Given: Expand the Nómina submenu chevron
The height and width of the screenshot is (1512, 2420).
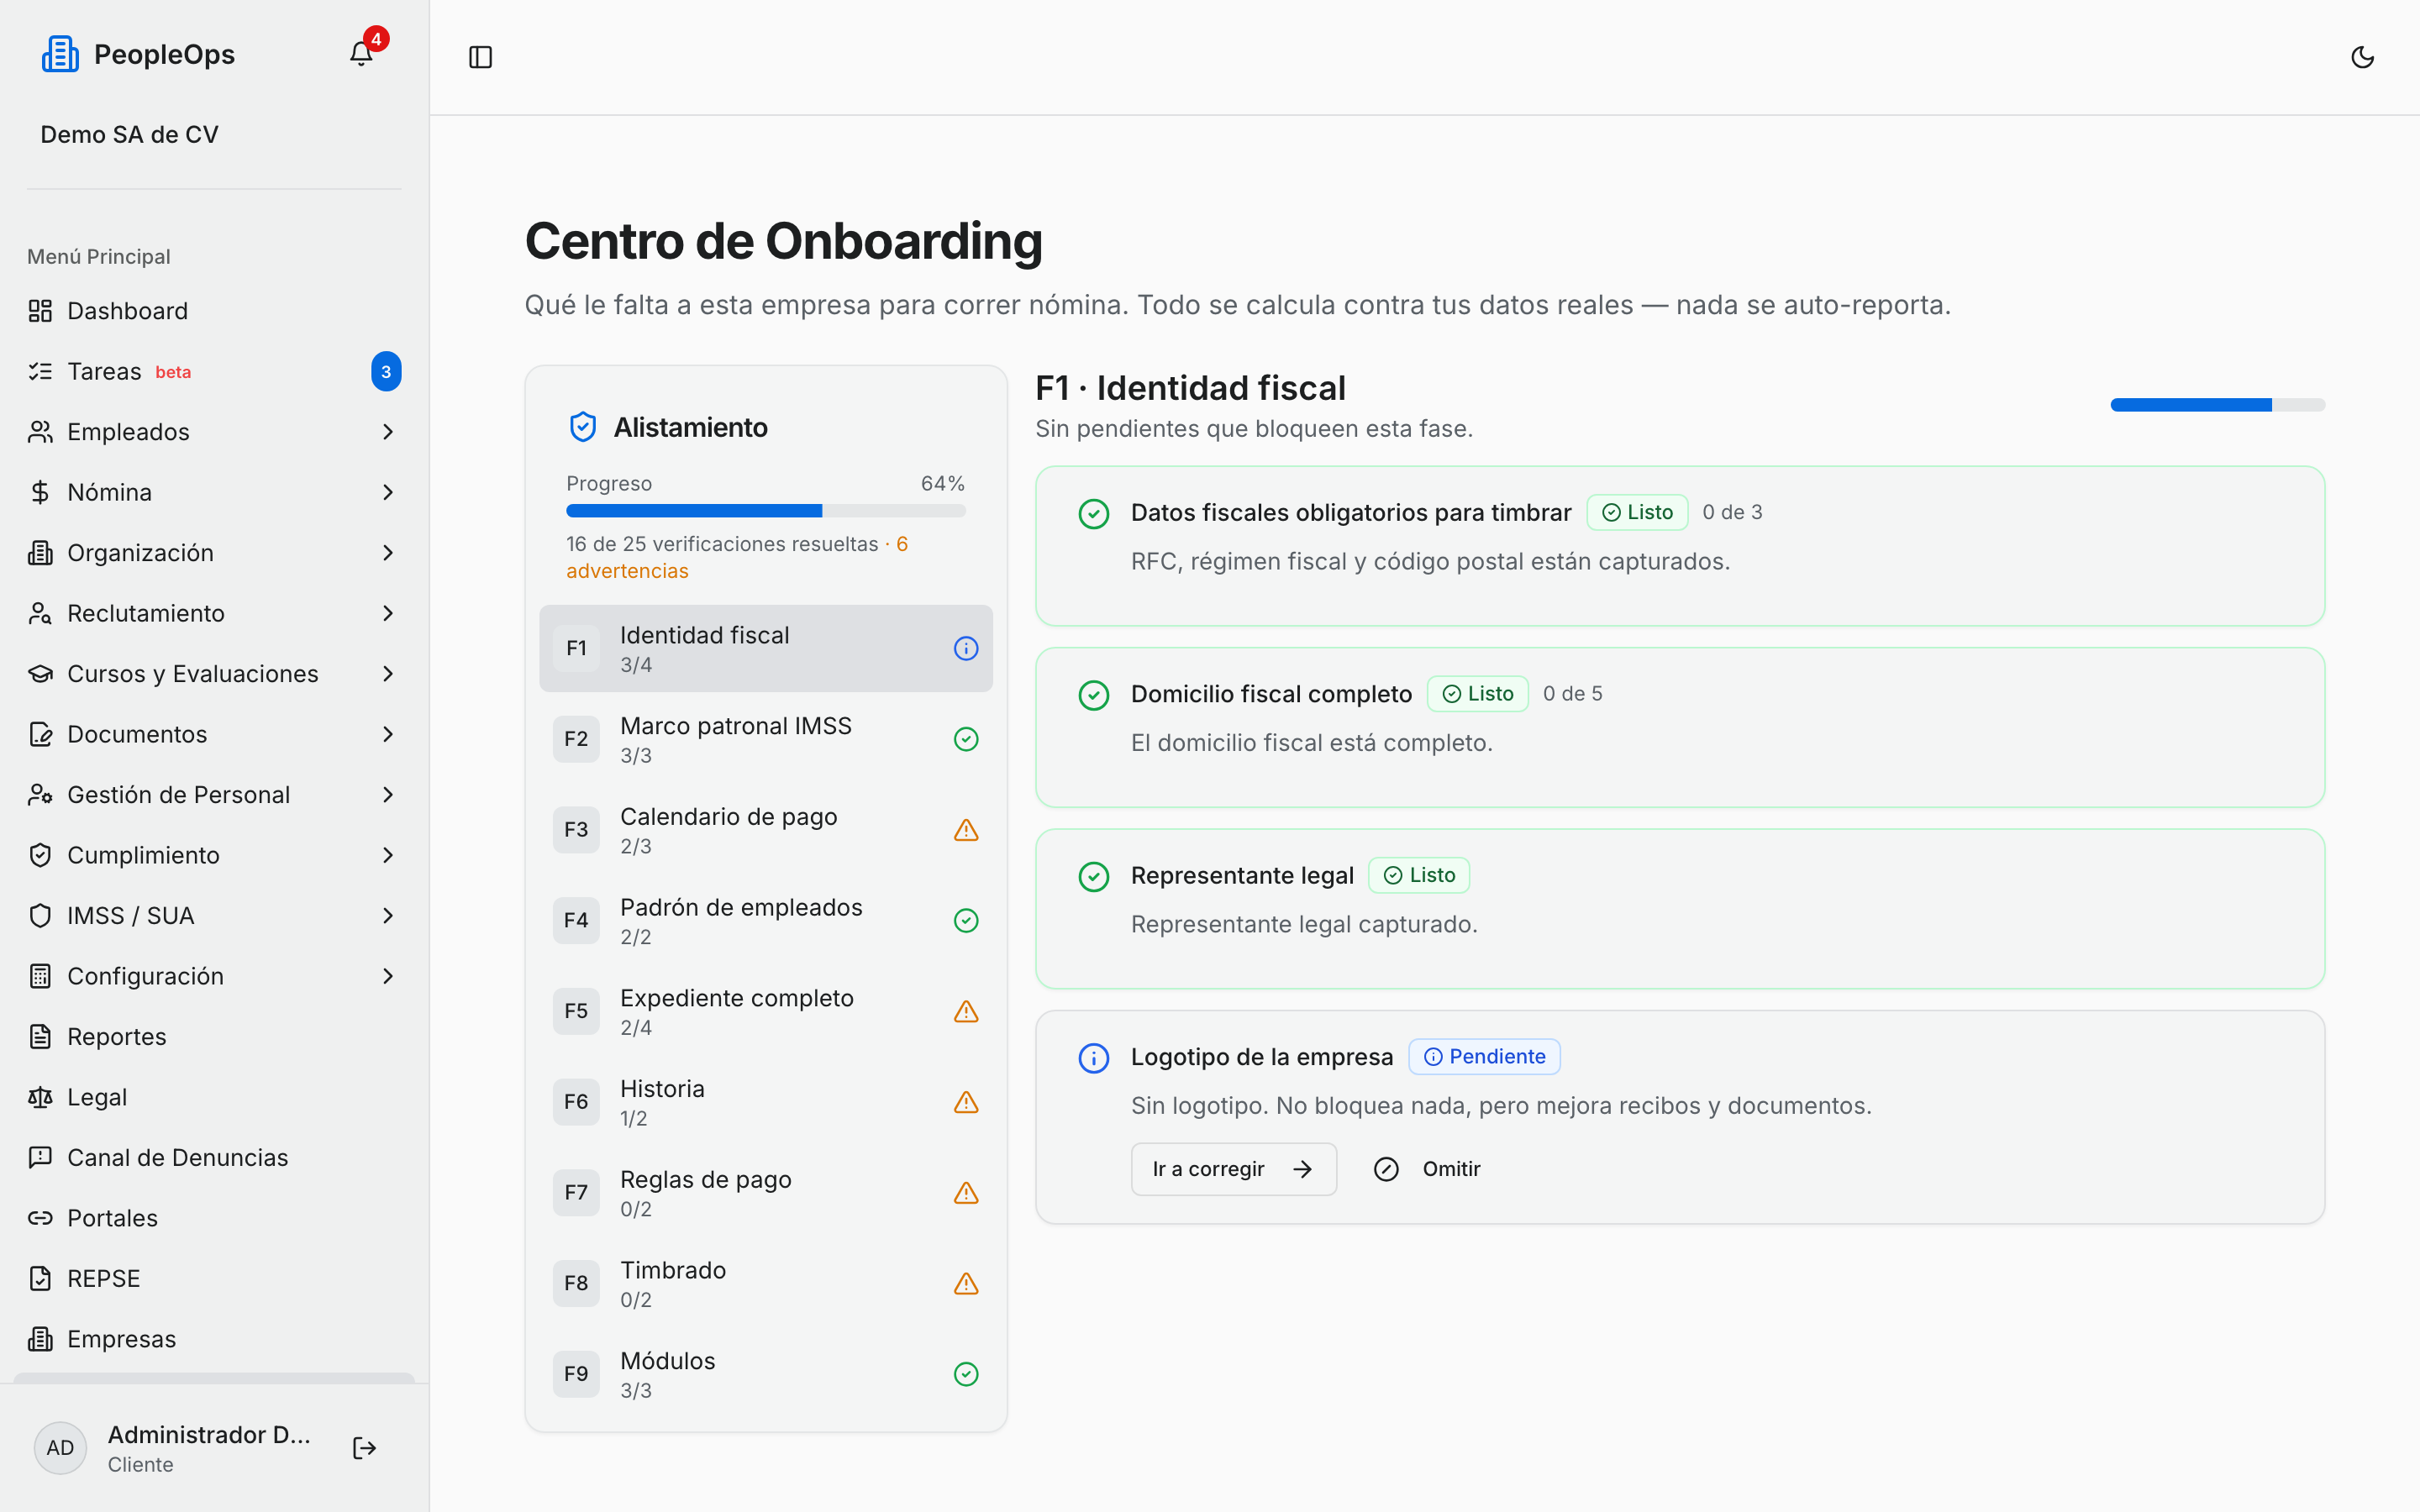Looking at the screenshot, I should [x=388, y=492].
